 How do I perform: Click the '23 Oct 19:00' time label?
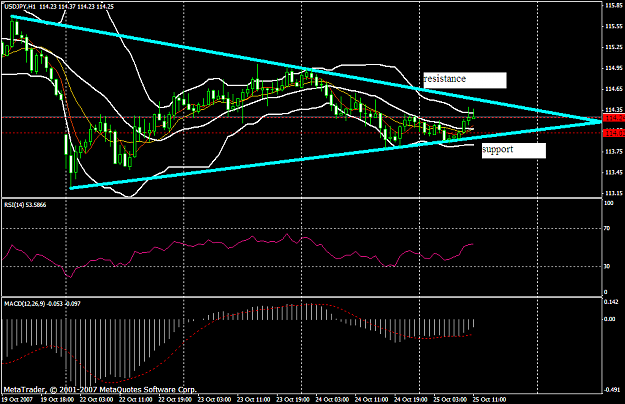tap(293, 399)
